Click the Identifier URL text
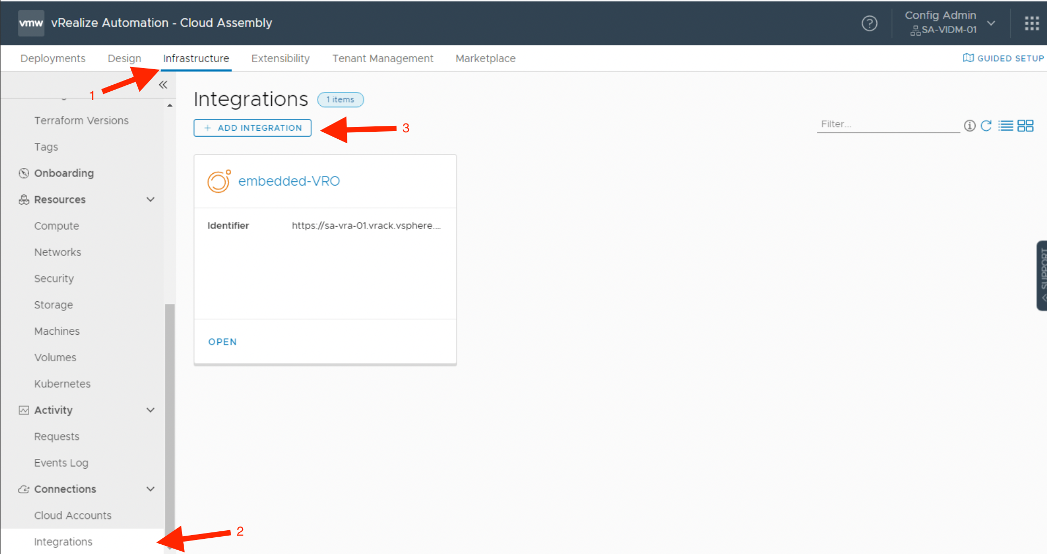Viewport: 1048px width, 554px height. pos(366,226)
